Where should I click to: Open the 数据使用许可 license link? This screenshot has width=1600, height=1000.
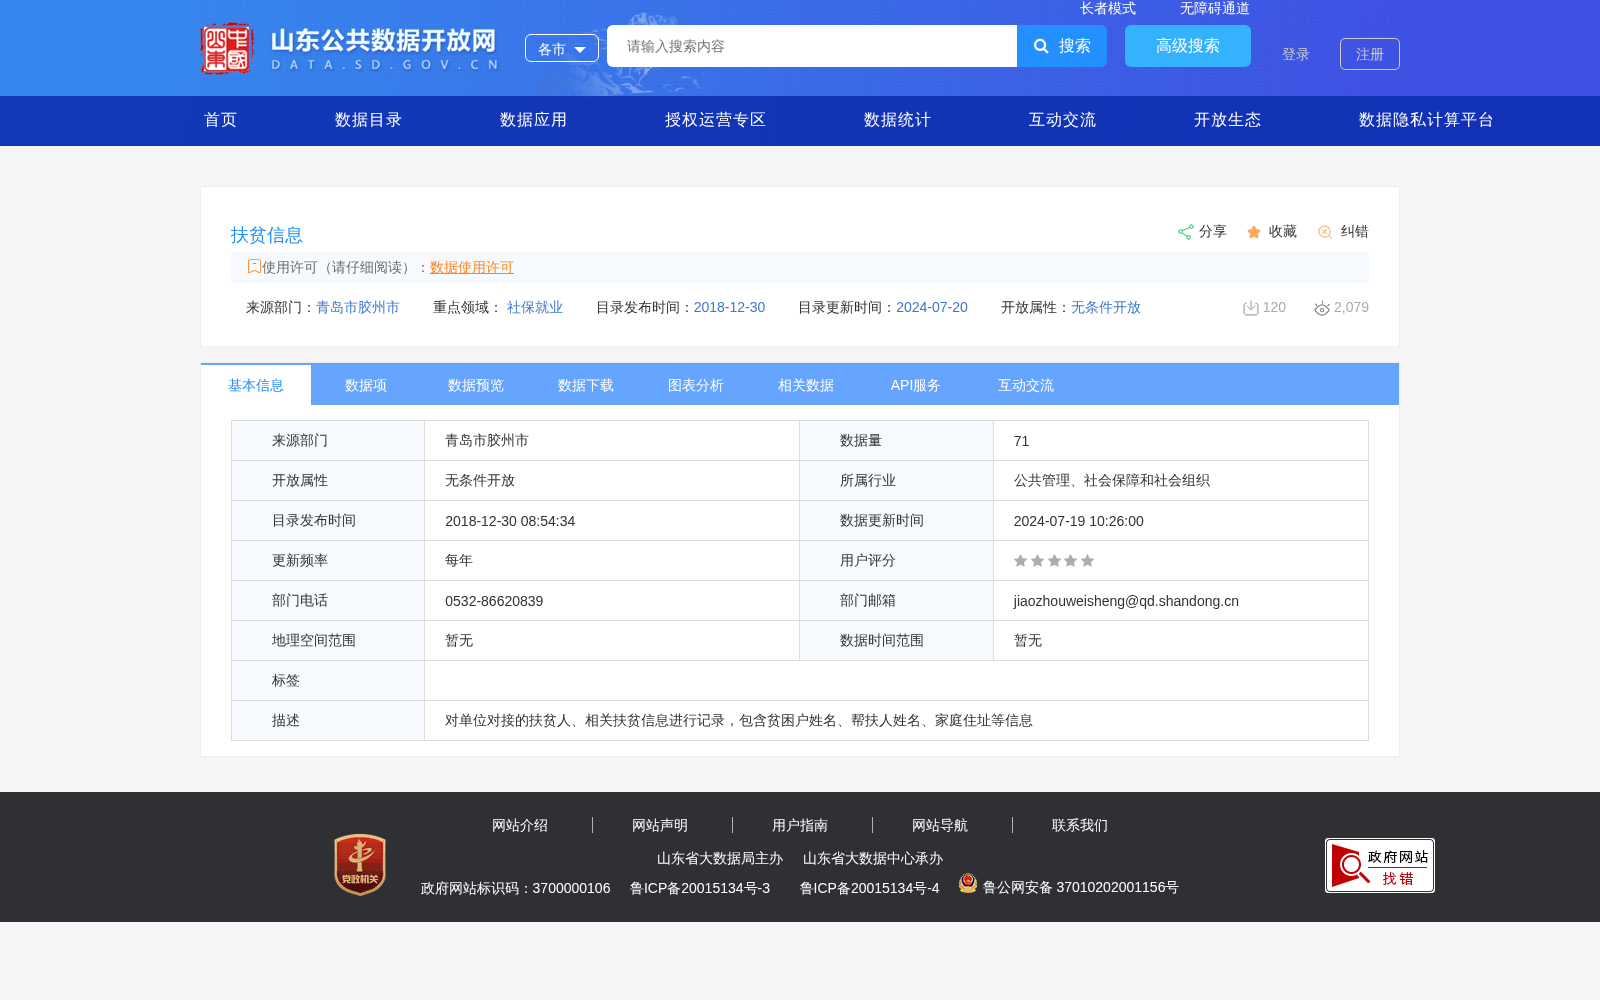click(x=472, y=267)
